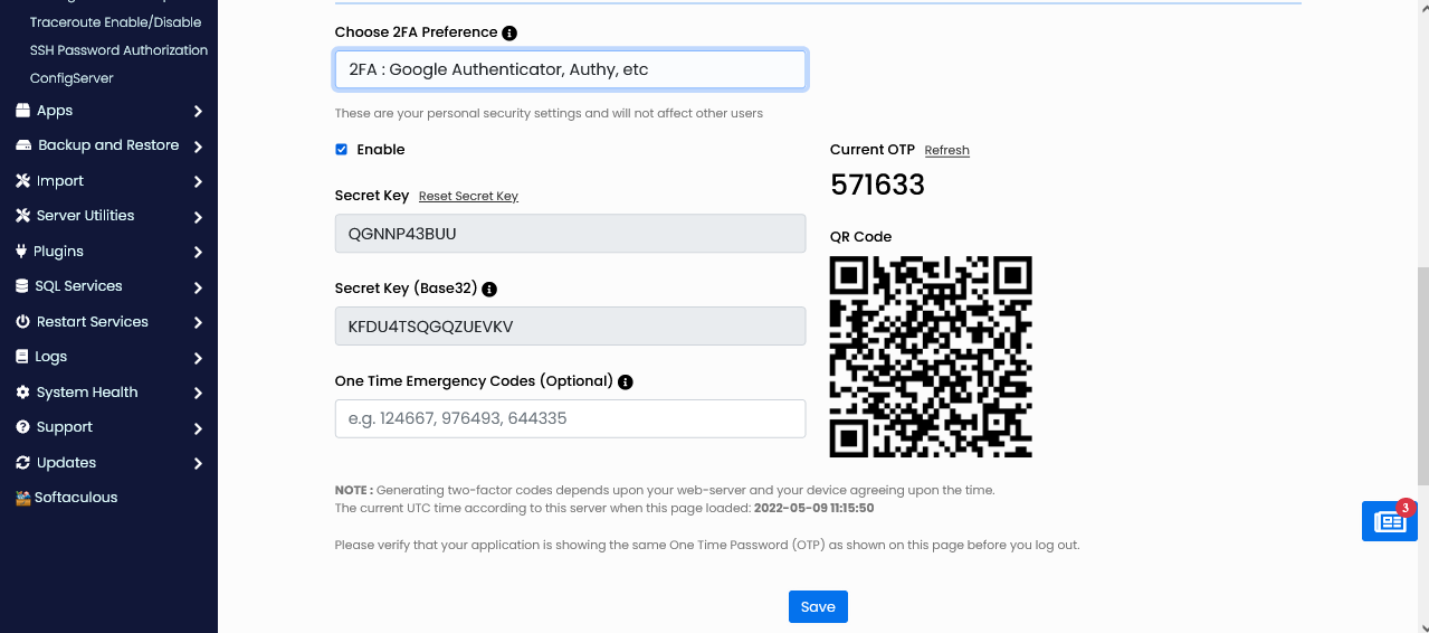Click the Reset Secret Key link
The image size is (1429, 633).
[x=468, y=196]
